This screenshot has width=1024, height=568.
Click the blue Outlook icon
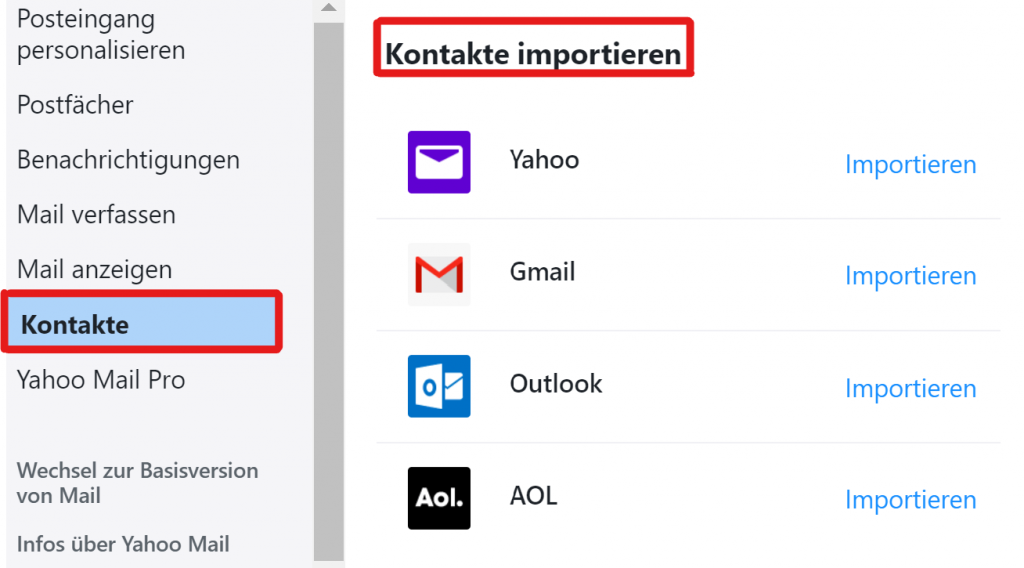pos(439,386)
